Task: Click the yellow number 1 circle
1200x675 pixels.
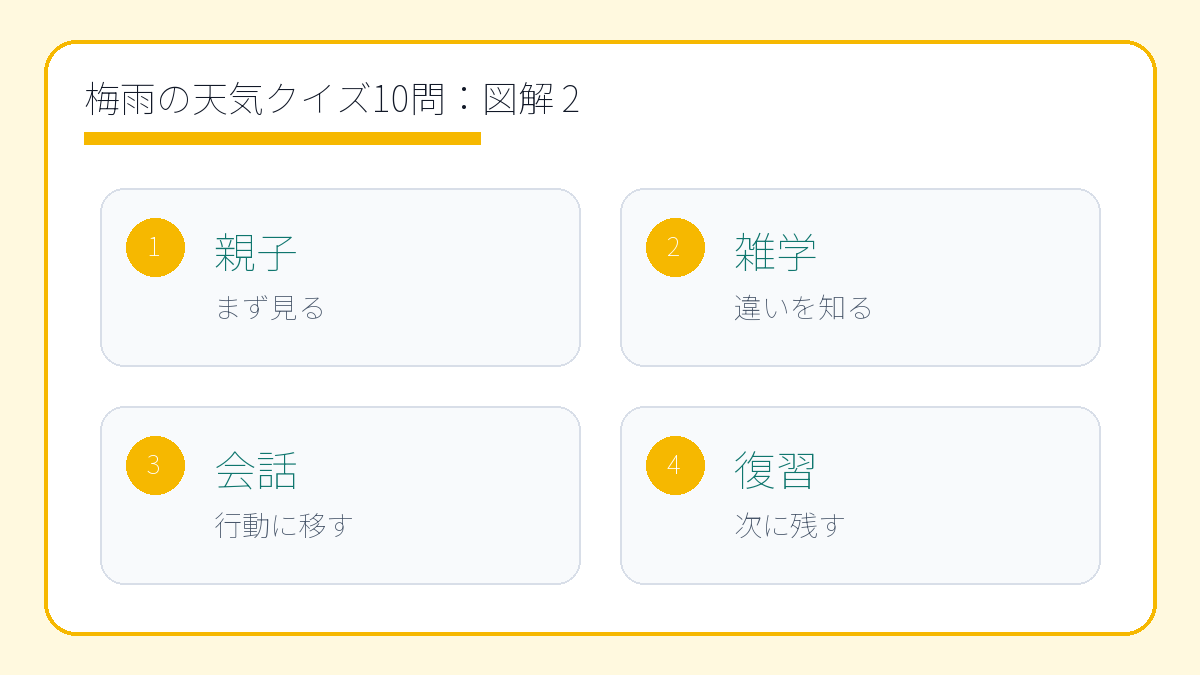Action: pyautogui.click(x=155, y=247)
